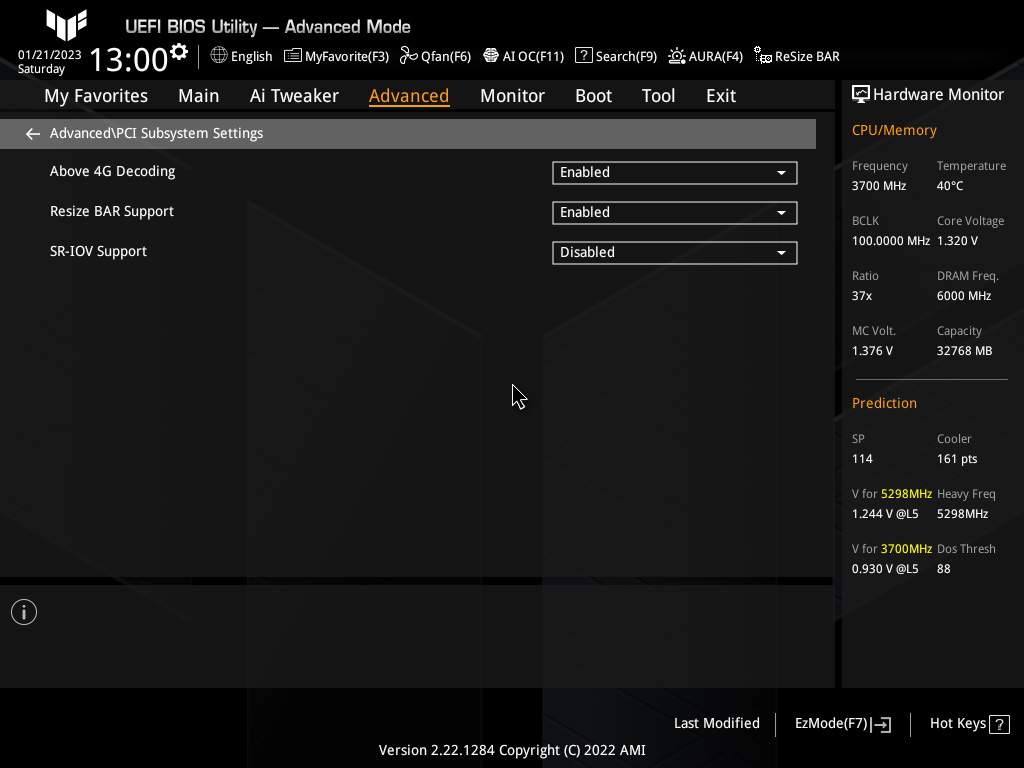Click the SP value 114
This screenshot has width=1024, height=768.
pos(862,459)
